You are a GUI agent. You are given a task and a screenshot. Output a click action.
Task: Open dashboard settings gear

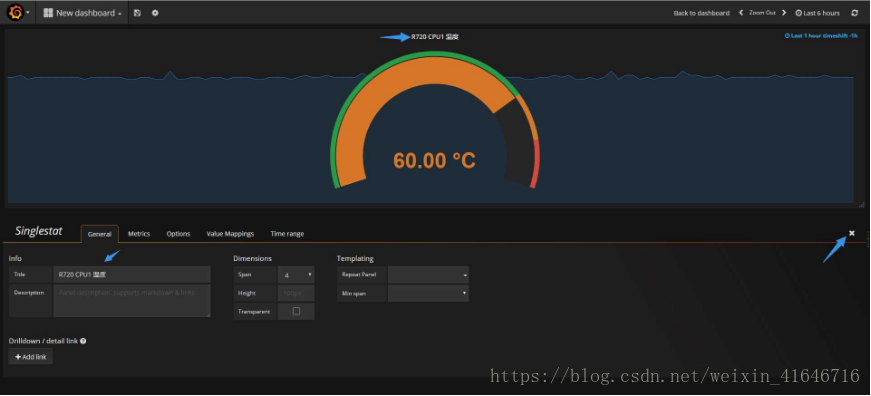tap(155, 13)
